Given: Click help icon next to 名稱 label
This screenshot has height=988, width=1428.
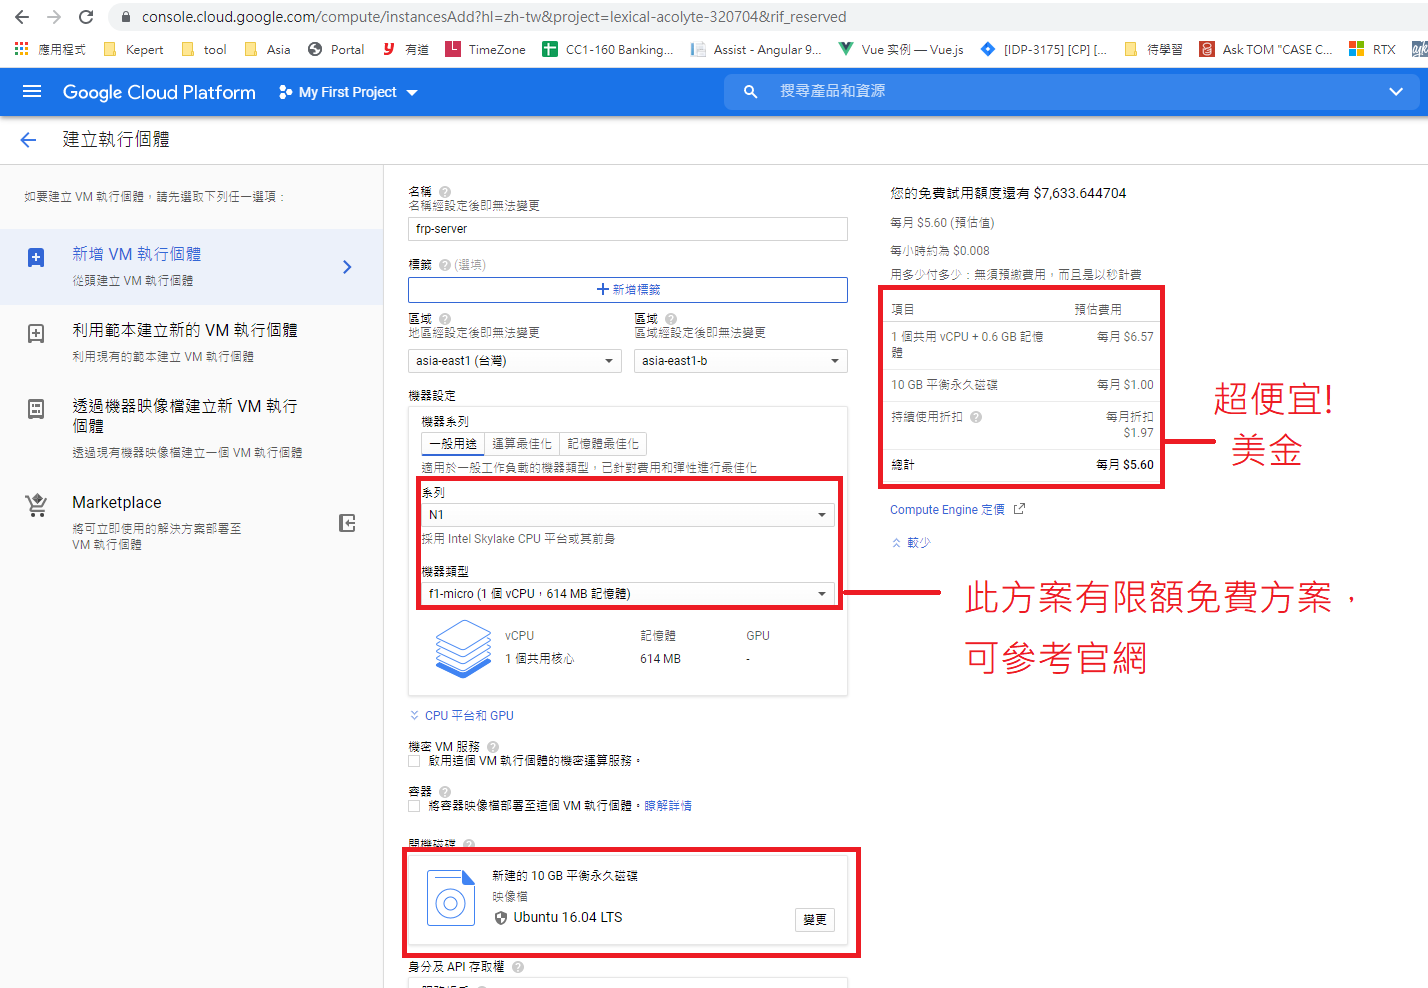Looking at the screenshot, I should pos(445,191).
